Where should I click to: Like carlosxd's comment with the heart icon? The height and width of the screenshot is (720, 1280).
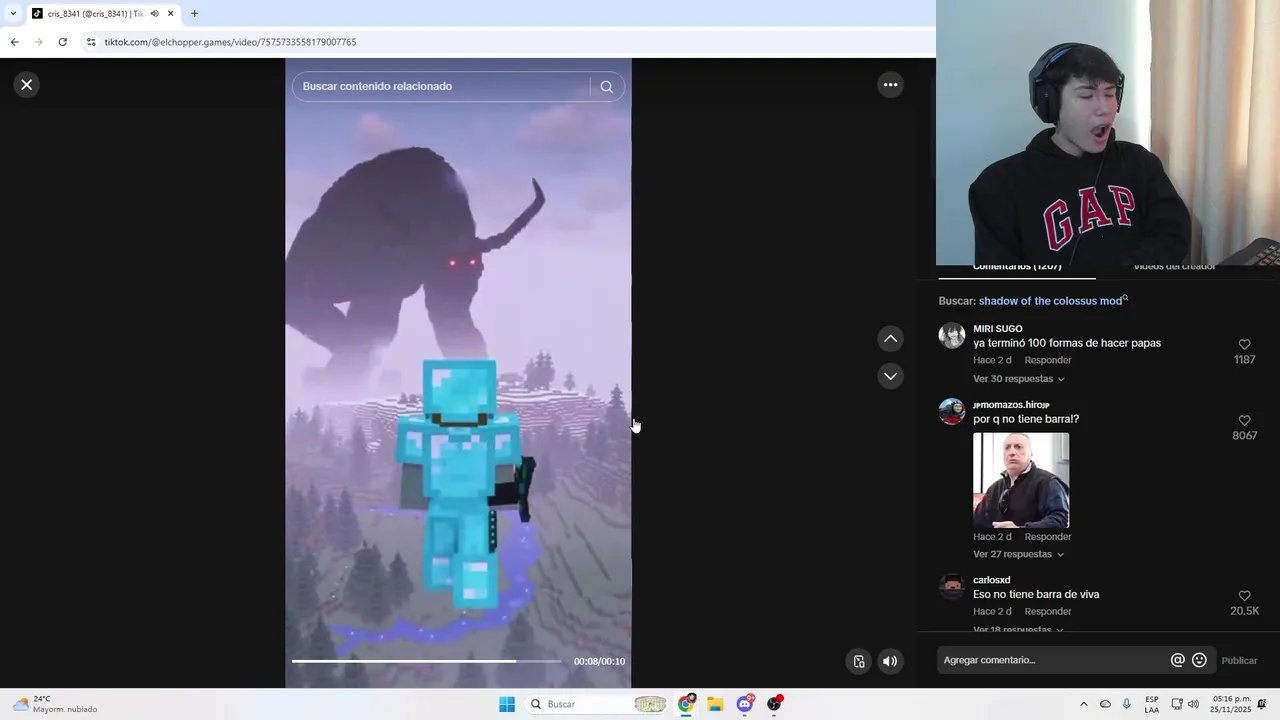[x=1244, y=596]
